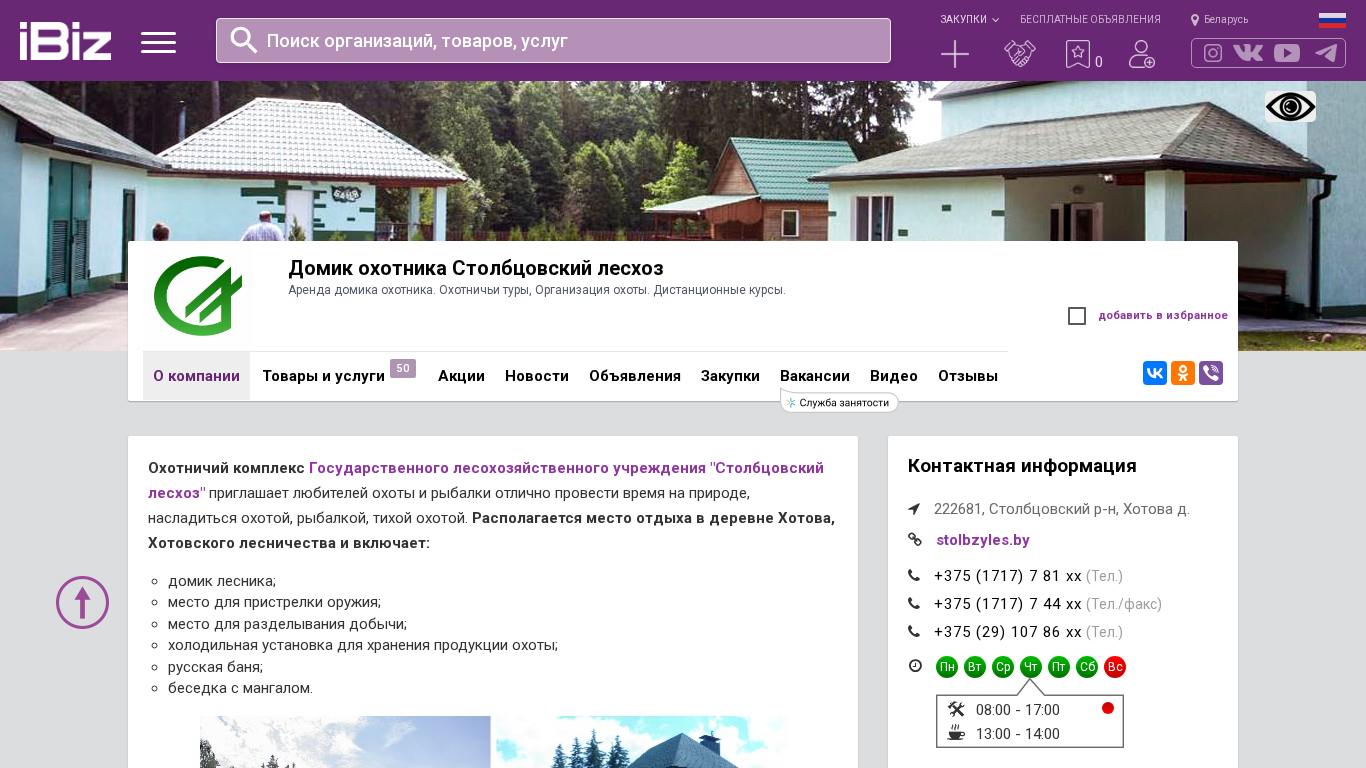The height and width of the screenshot is (768, 1366).
Task: Click the company green logo
Action: (x=197, y=296)
